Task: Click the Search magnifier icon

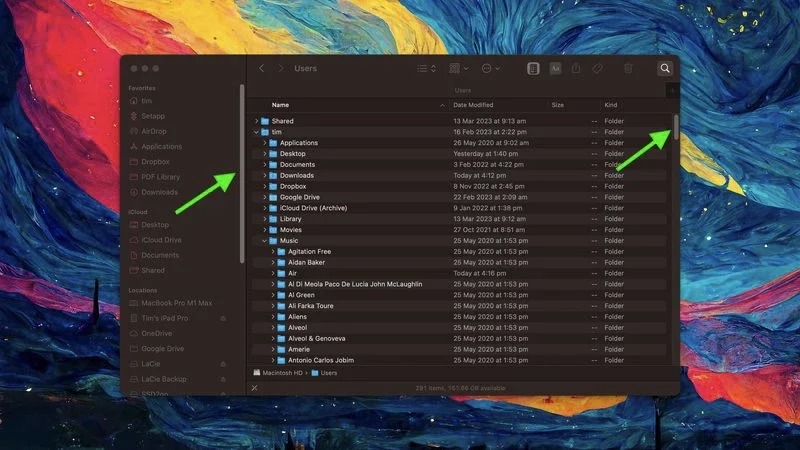Action: [x=665, y=68]
